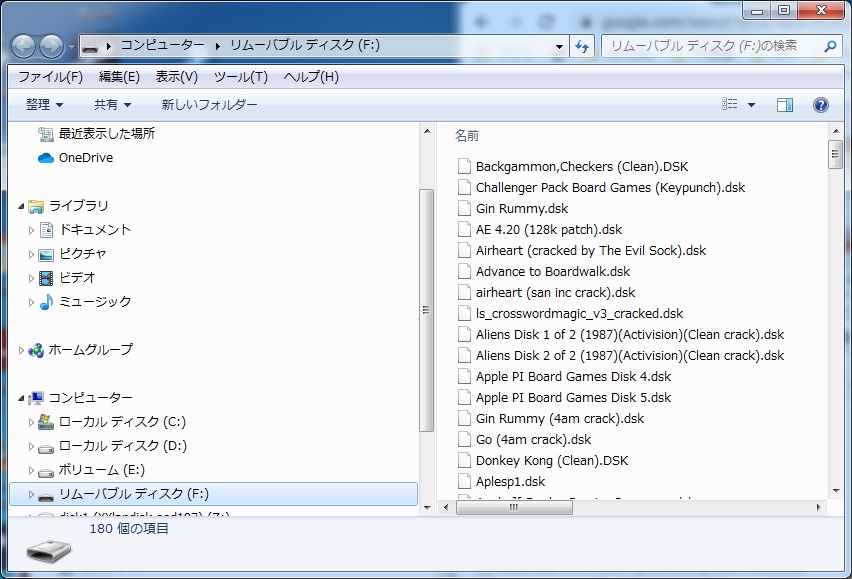Open the 表示(V) menu
This screenshot has height=579, width=852.
click(177, 77)
